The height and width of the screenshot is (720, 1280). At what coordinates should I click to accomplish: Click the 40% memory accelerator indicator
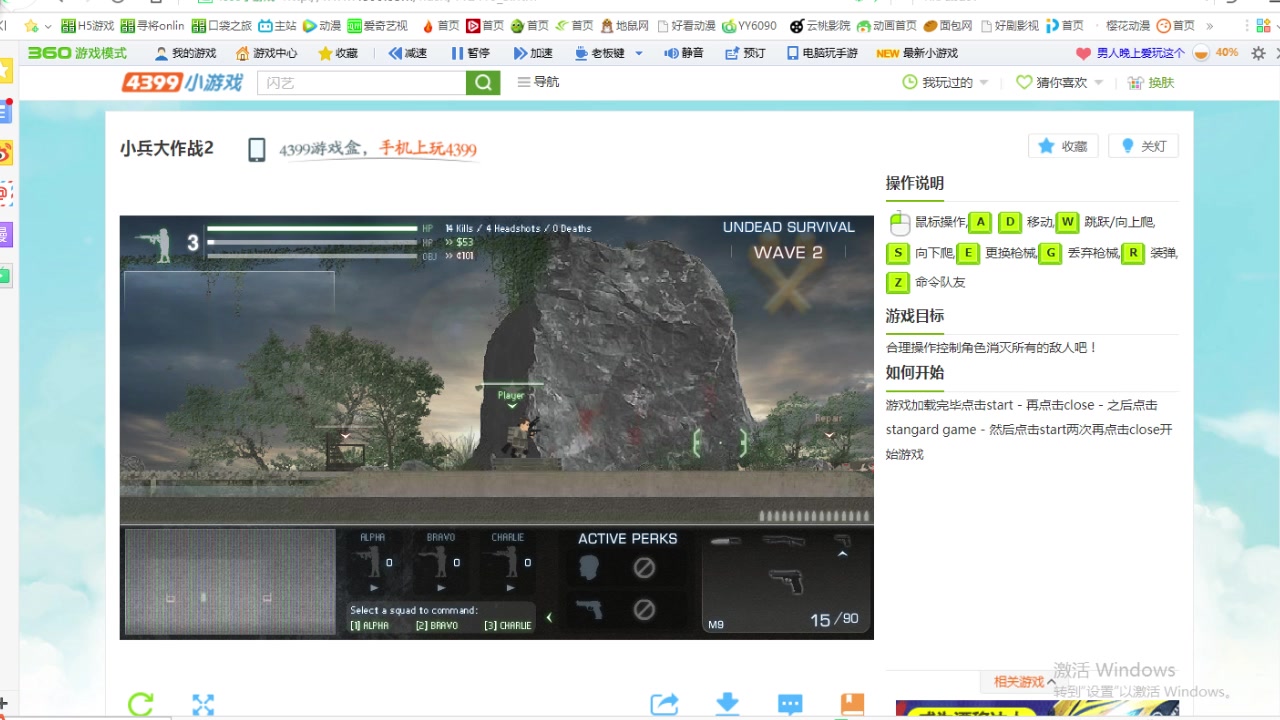[1216, 53]
